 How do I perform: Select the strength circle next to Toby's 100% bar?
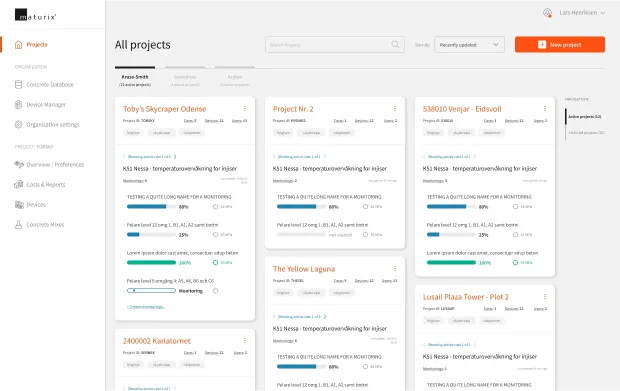coord(215,263)
